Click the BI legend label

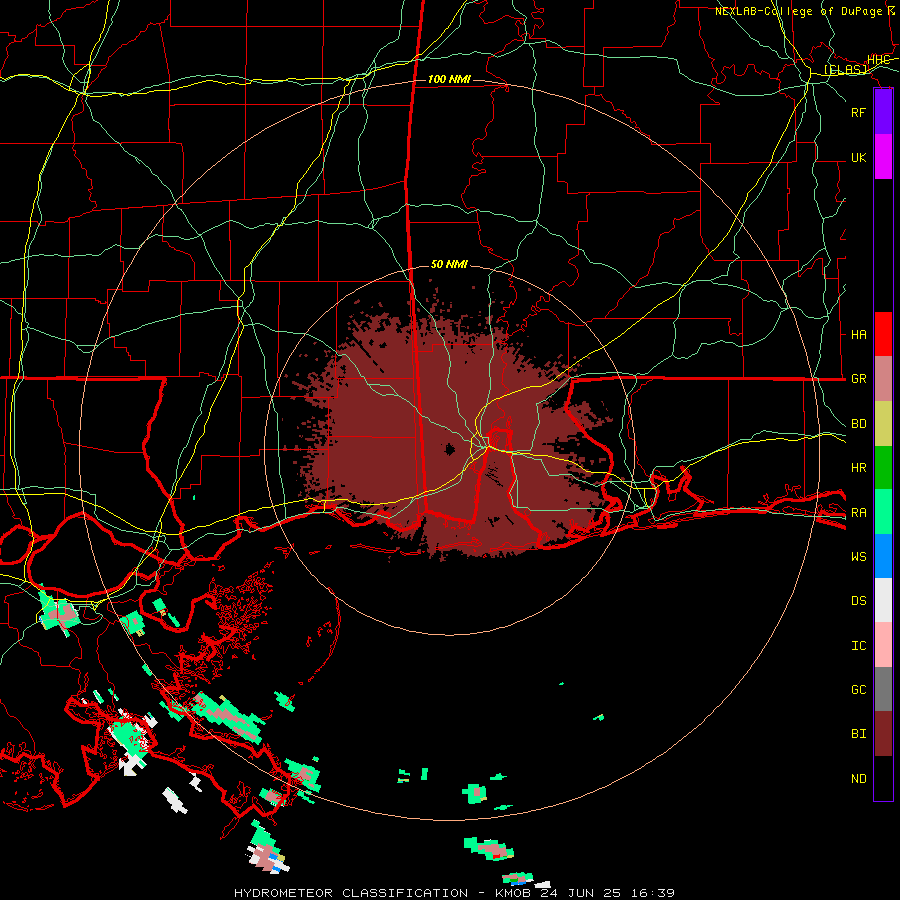click(x=859, y=734)
